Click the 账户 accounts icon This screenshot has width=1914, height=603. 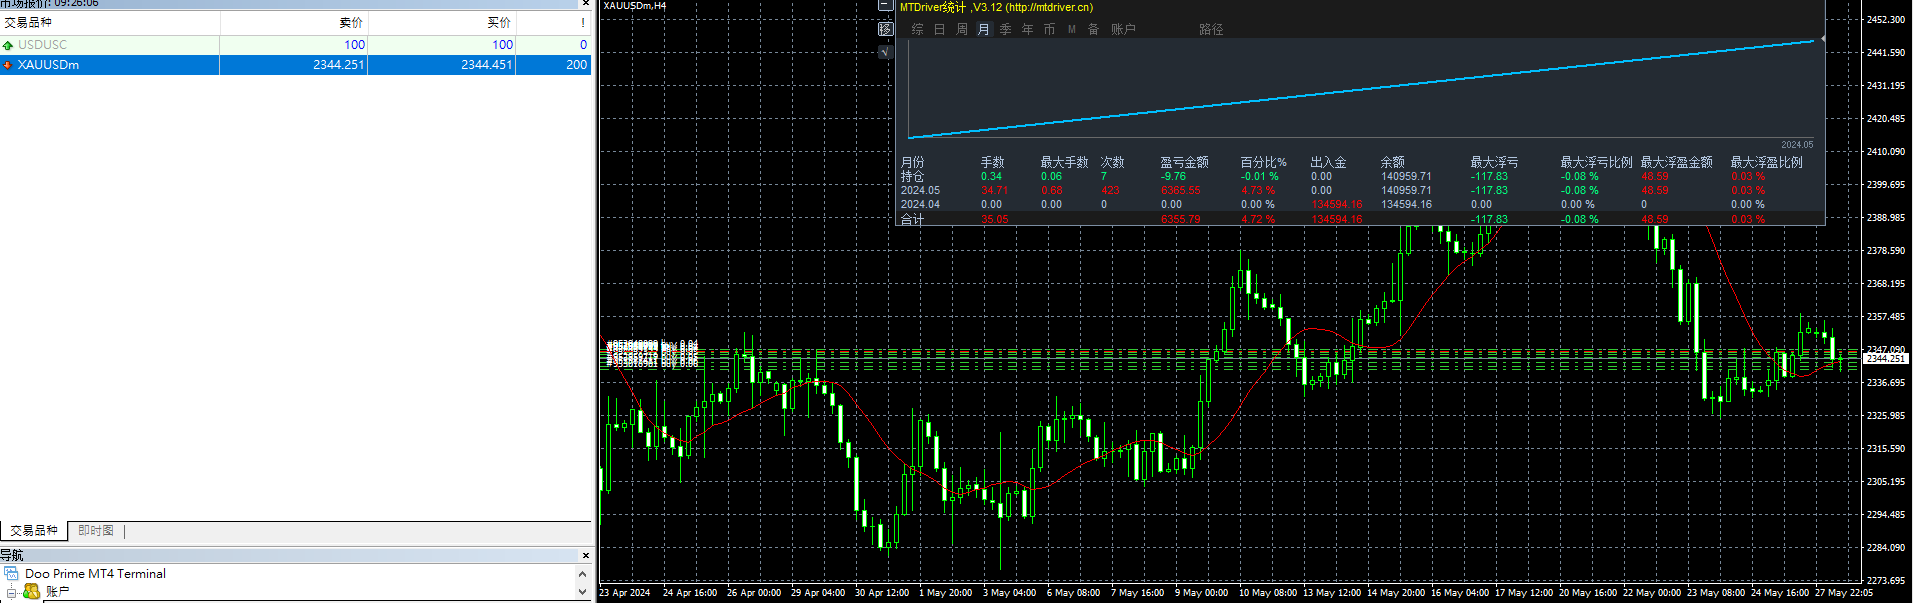tap(32, 592)
